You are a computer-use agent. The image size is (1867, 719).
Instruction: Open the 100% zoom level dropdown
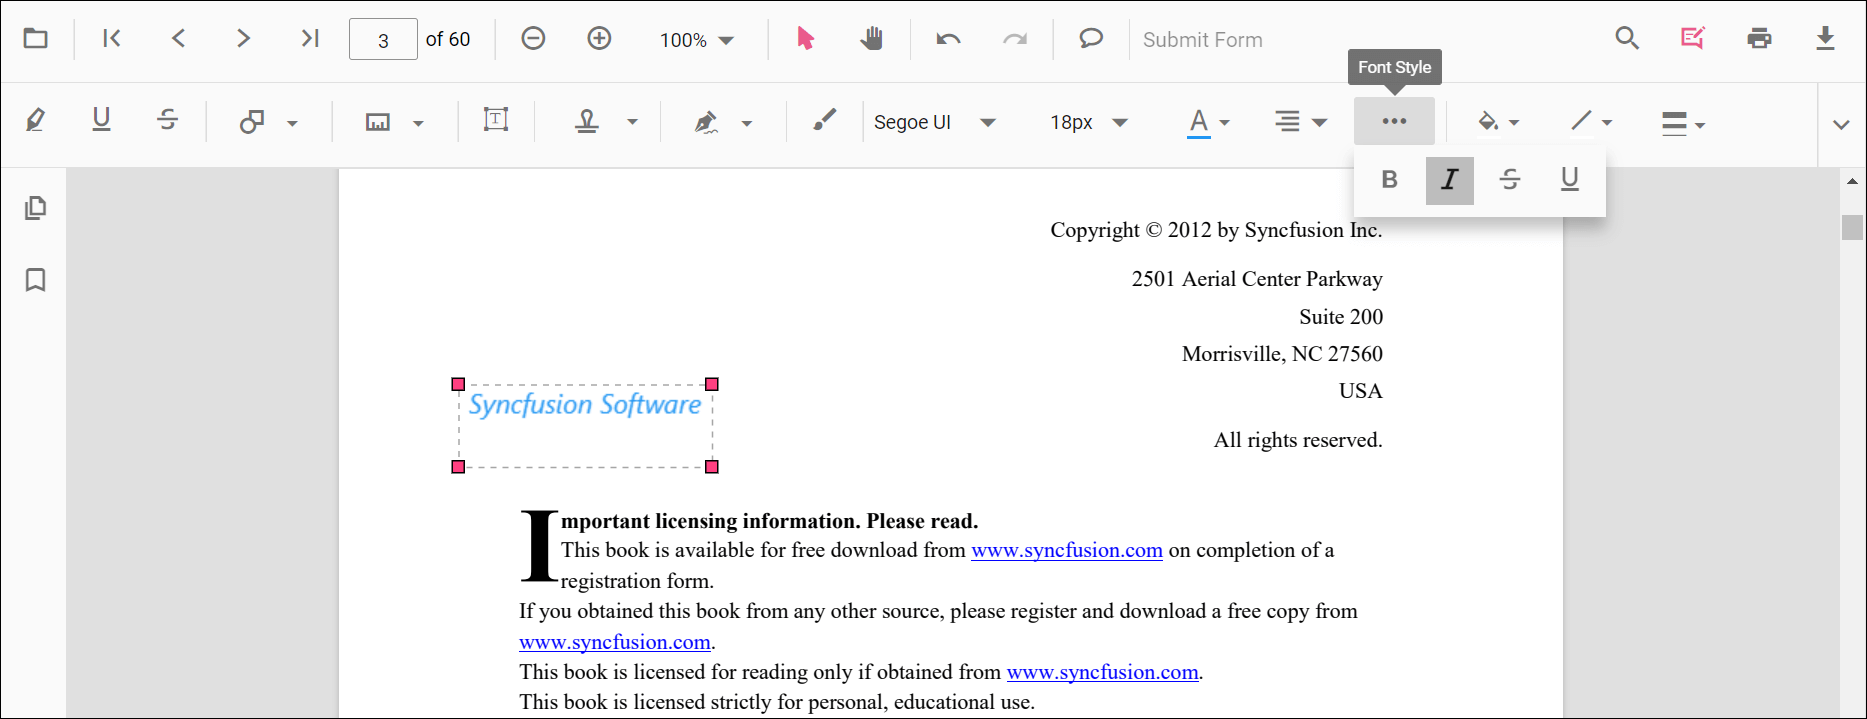tap(697, 40)
